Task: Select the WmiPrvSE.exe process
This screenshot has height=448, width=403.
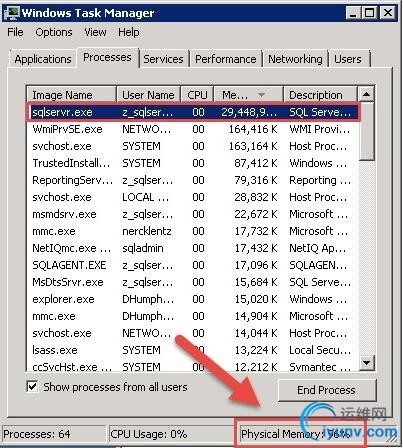Action: coord(193,129)
